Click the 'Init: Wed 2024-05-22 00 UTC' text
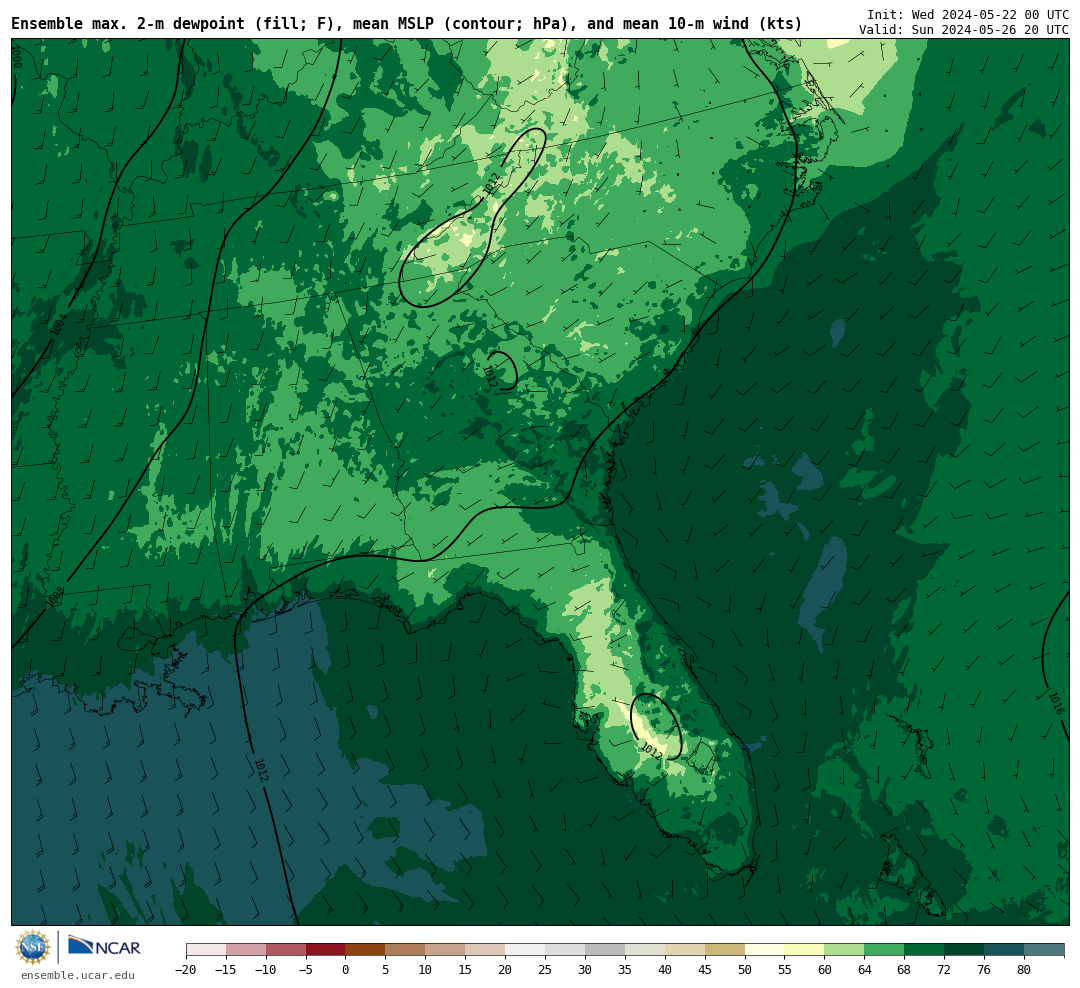Screen dimensions: 1080x988 tap(968, 14)
